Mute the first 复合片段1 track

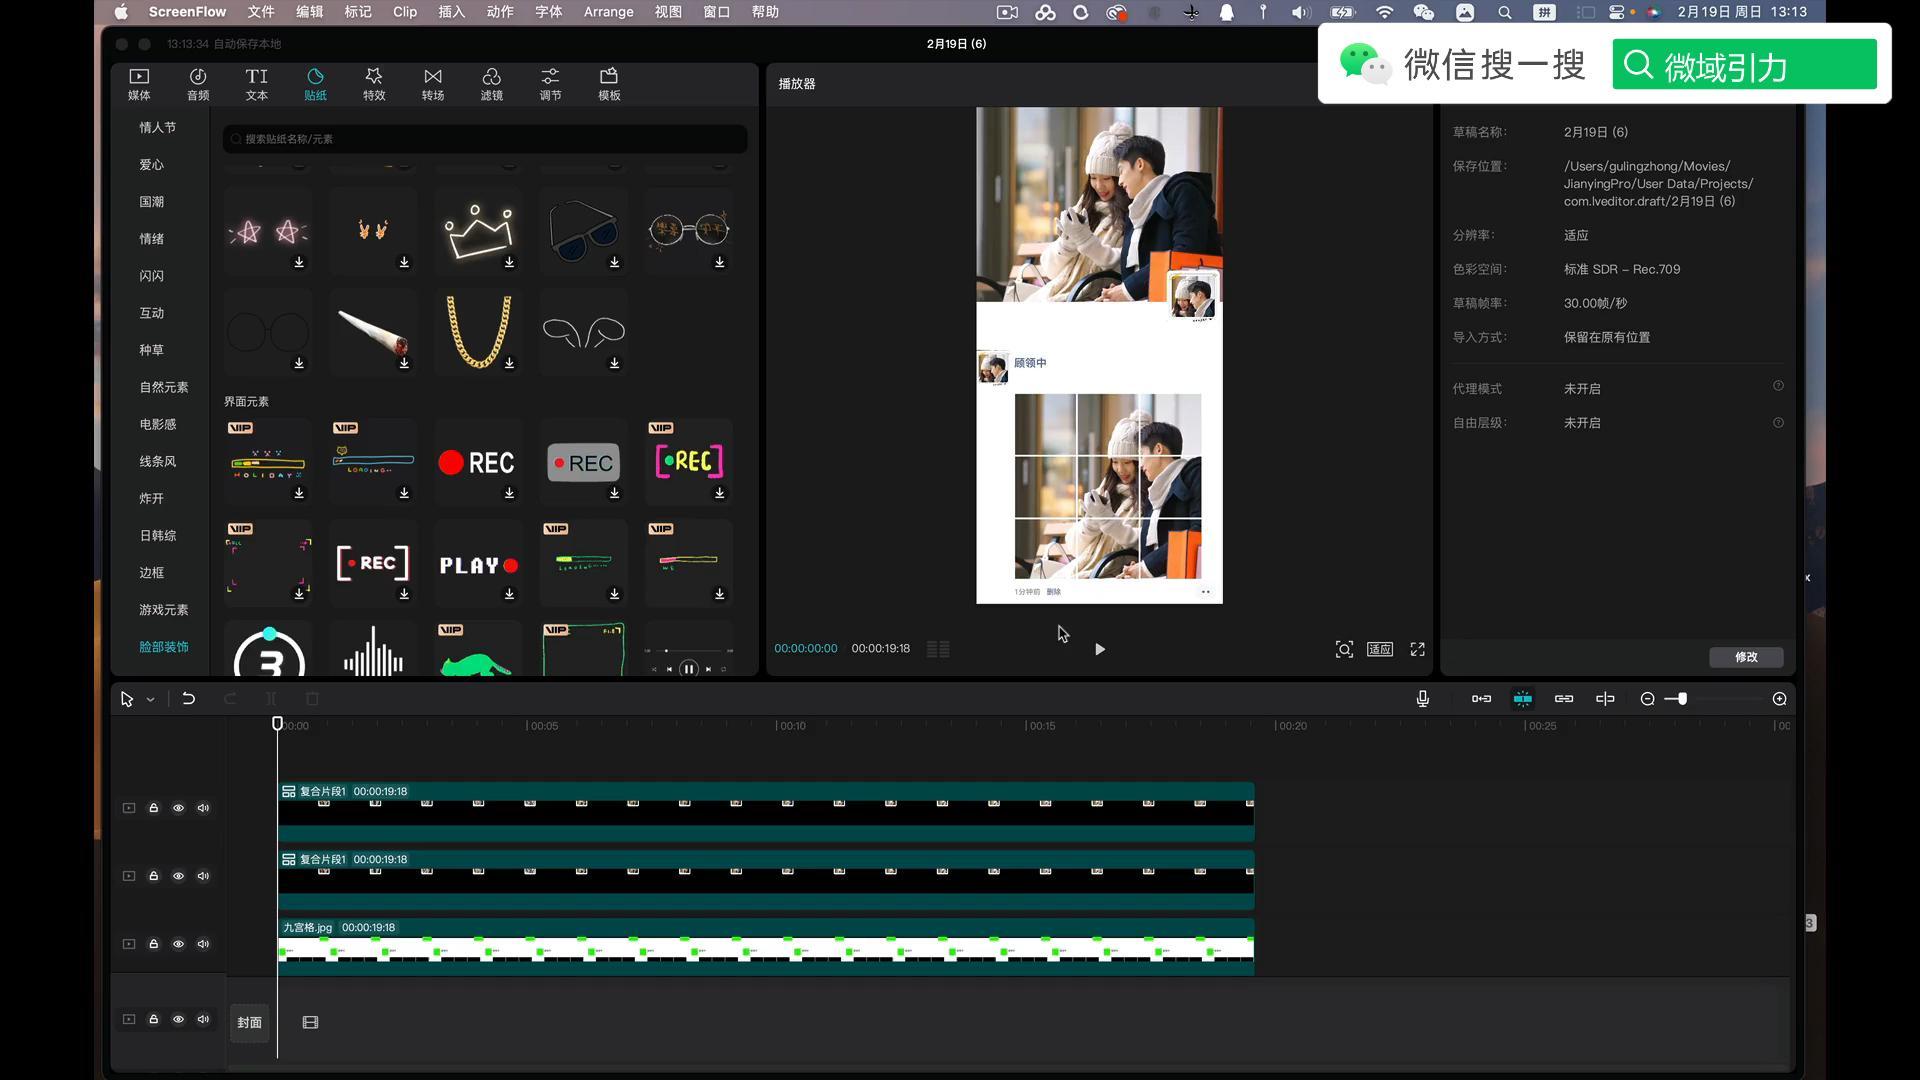coord(203,808)
